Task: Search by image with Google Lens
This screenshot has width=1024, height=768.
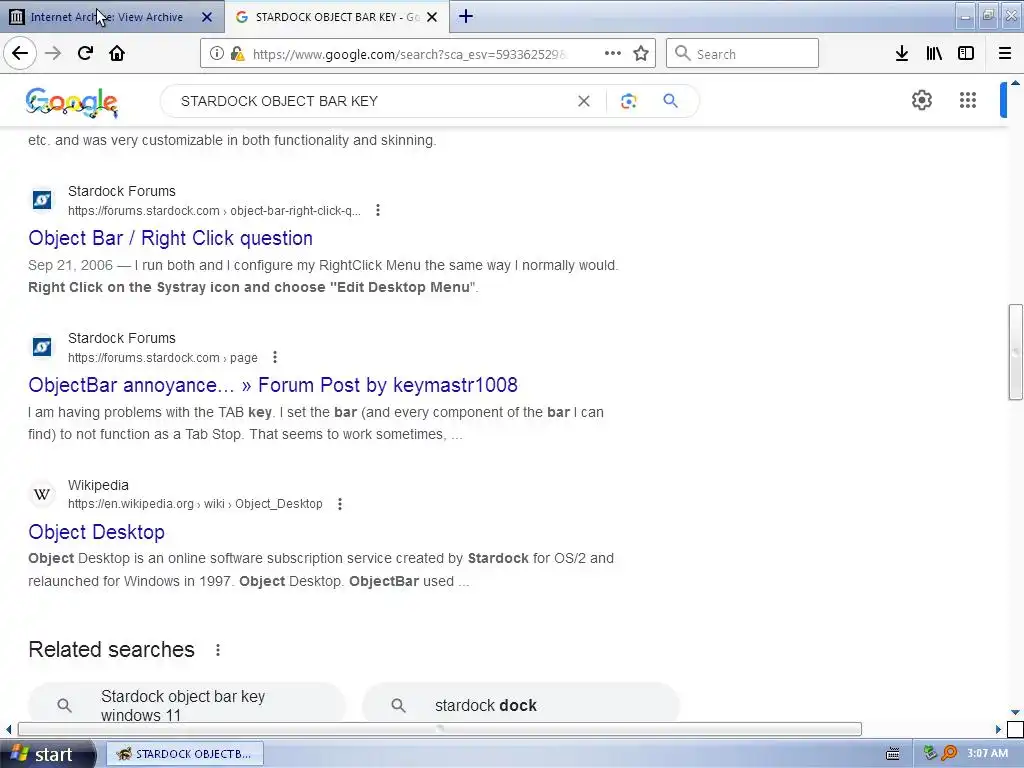Action: (628, 101)
